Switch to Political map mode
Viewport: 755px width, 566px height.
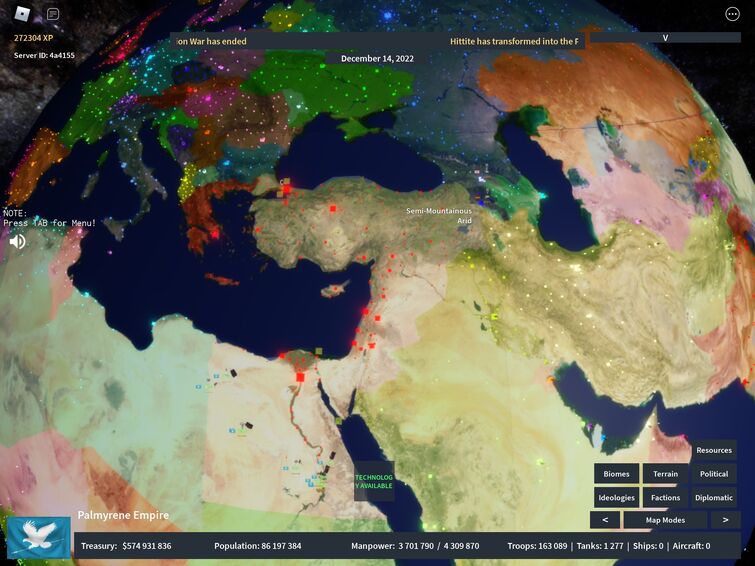point(714,474)
